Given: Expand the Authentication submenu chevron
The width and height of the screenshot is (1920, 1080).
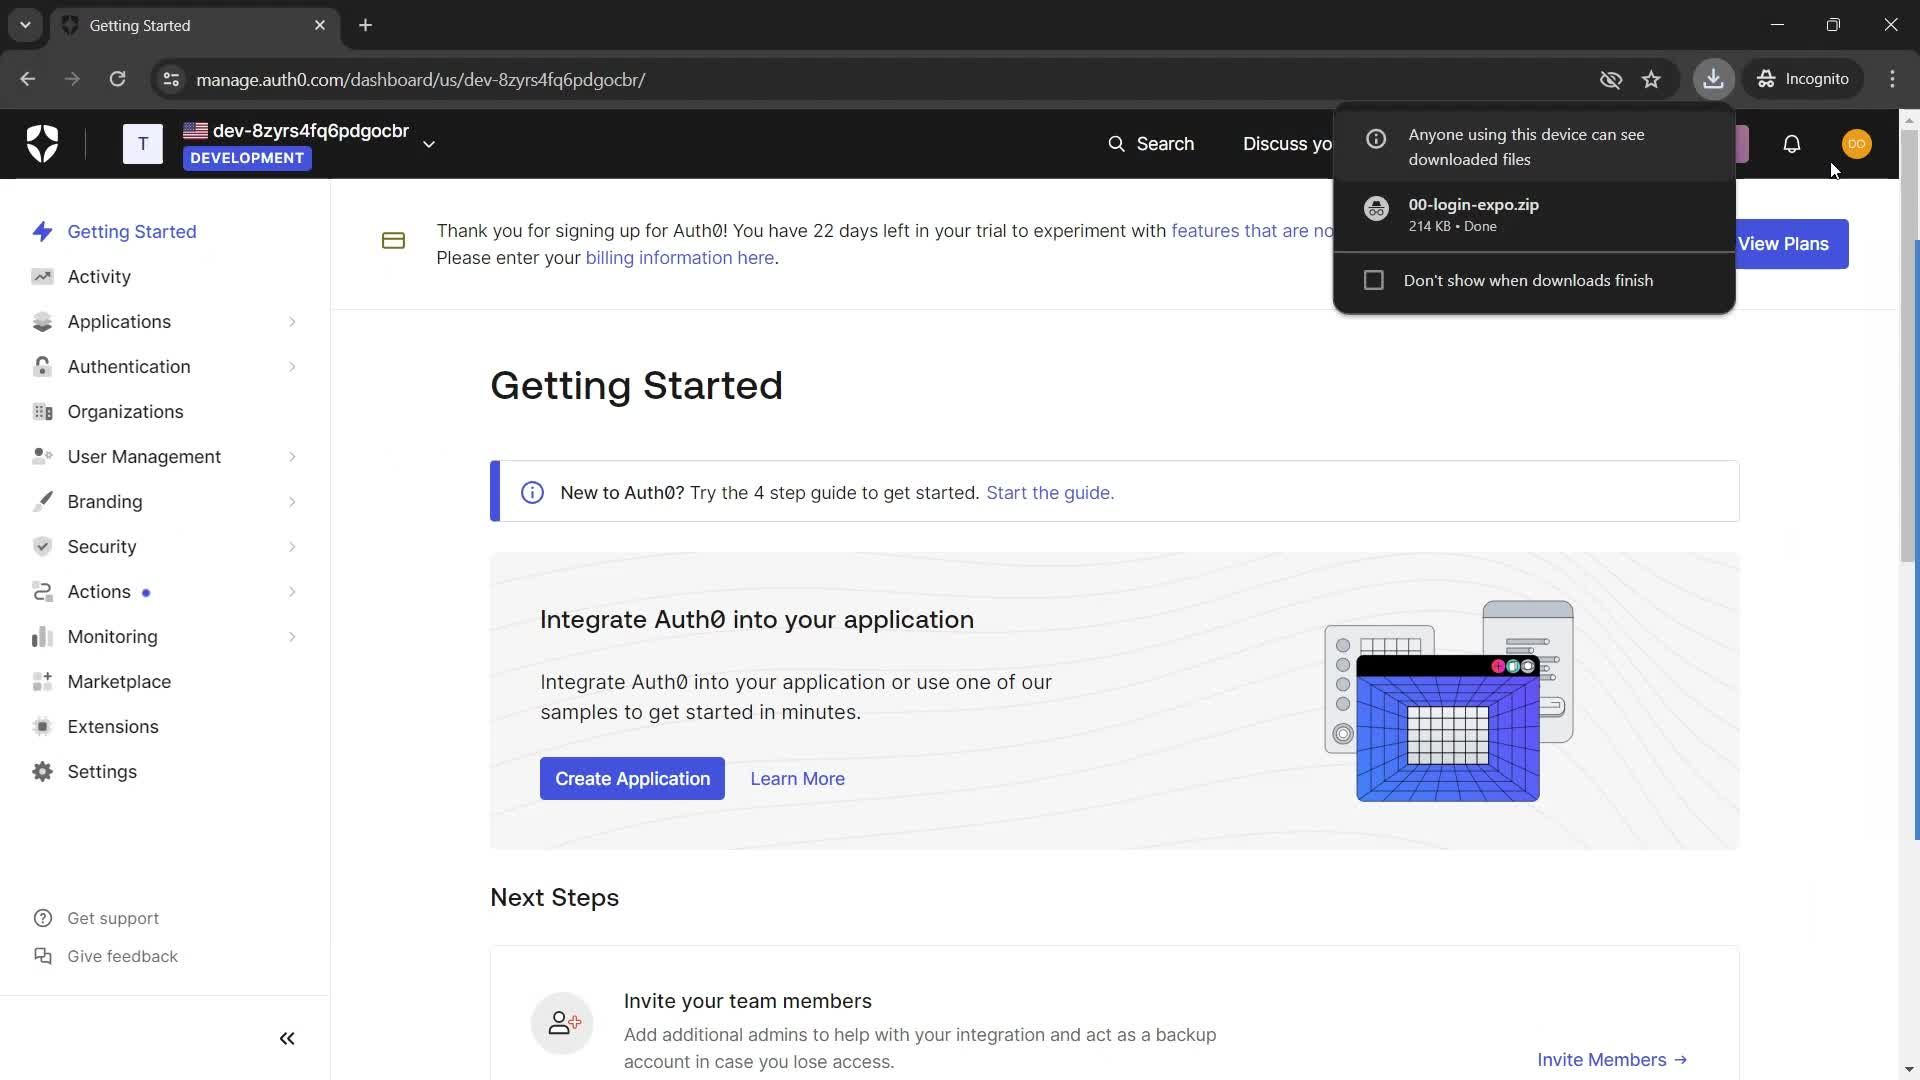Looking at the screenshot, I should click(x=292, y=367).
